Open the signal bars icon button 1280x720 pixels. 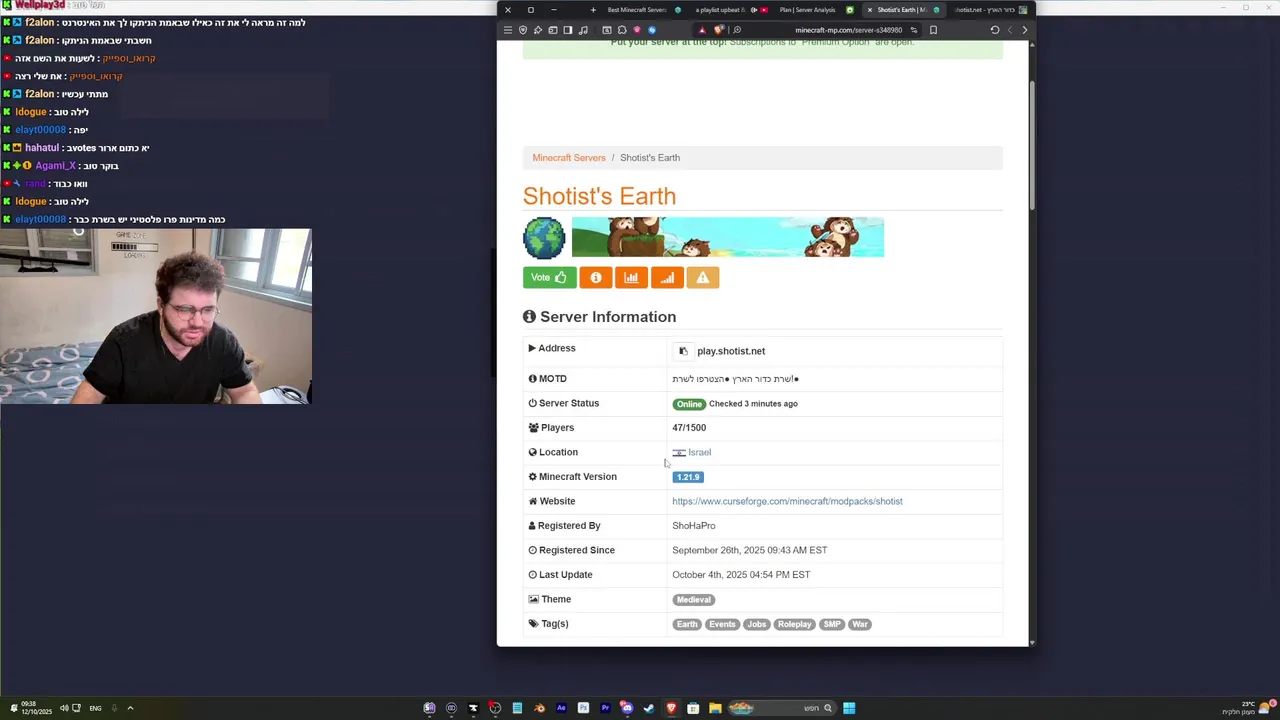coord(667,277)
